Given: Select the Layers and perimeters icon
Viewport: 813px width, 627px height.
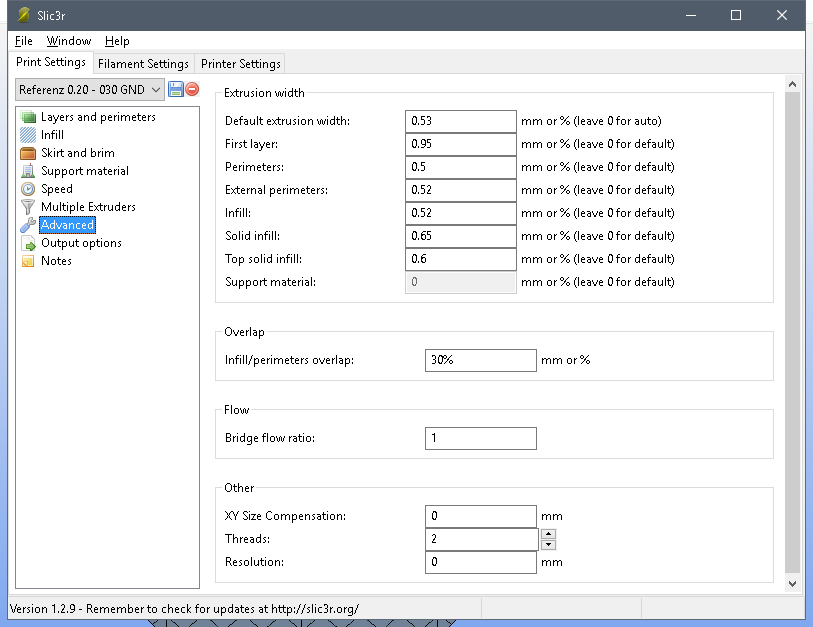Looking at the screenshot, I should [28, 117].
